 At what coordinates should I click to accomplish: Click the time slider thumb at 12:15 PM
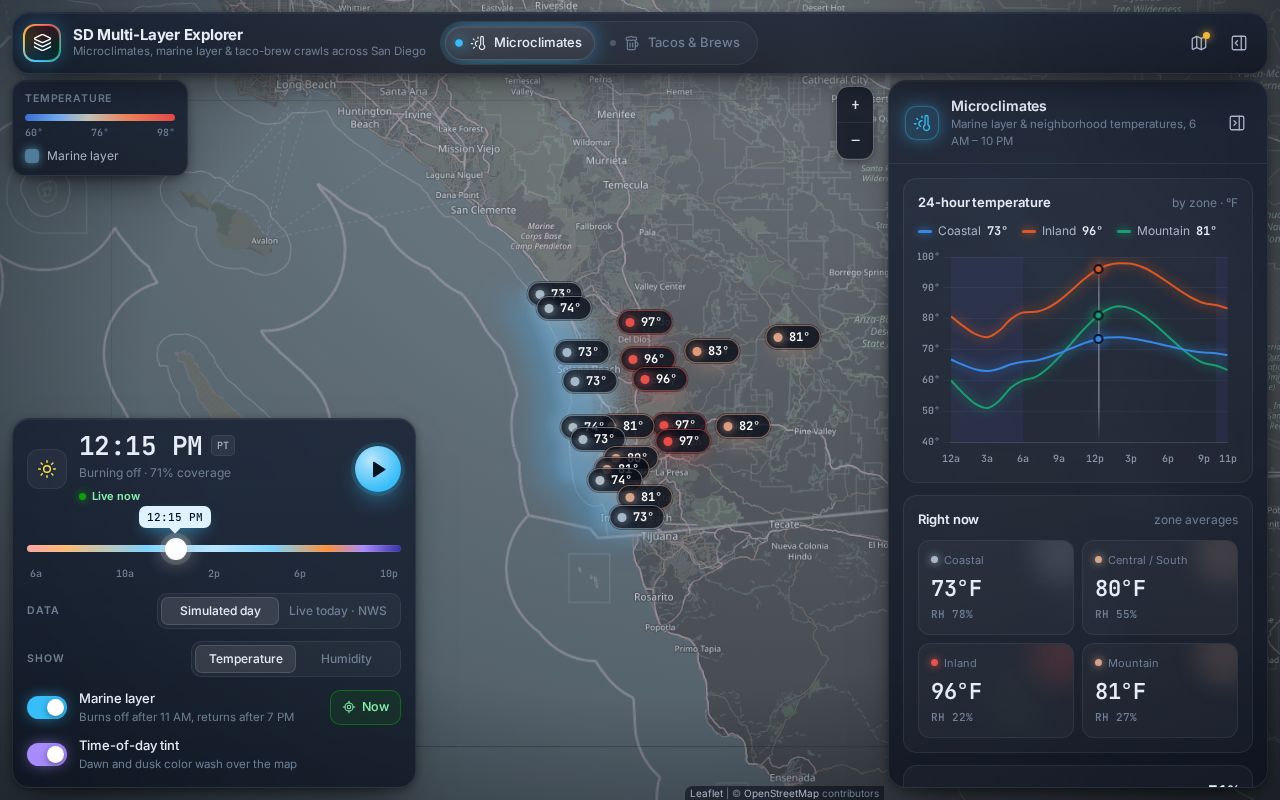pos(176,548)
